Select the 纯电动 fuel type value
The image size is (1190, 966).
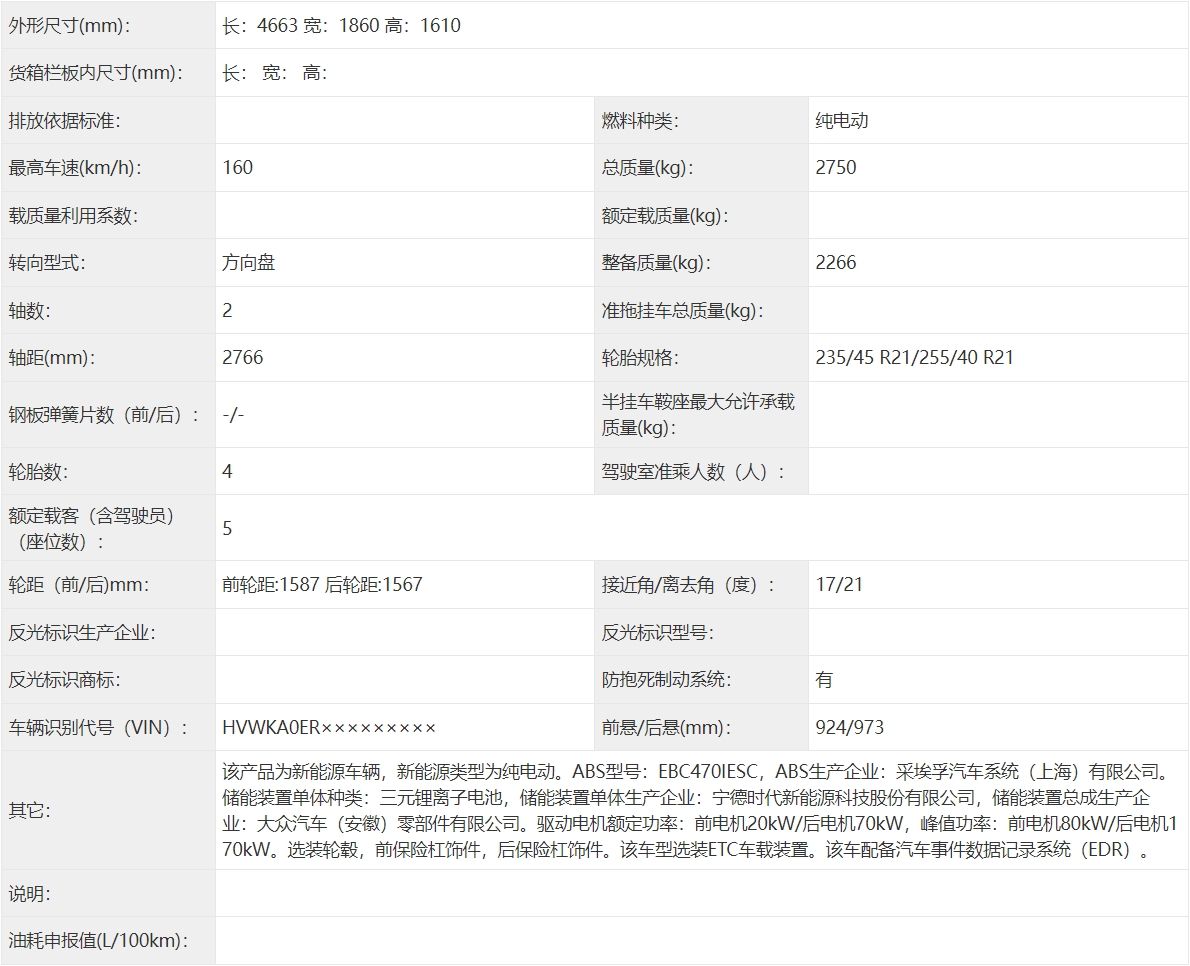tap(842, 120)
